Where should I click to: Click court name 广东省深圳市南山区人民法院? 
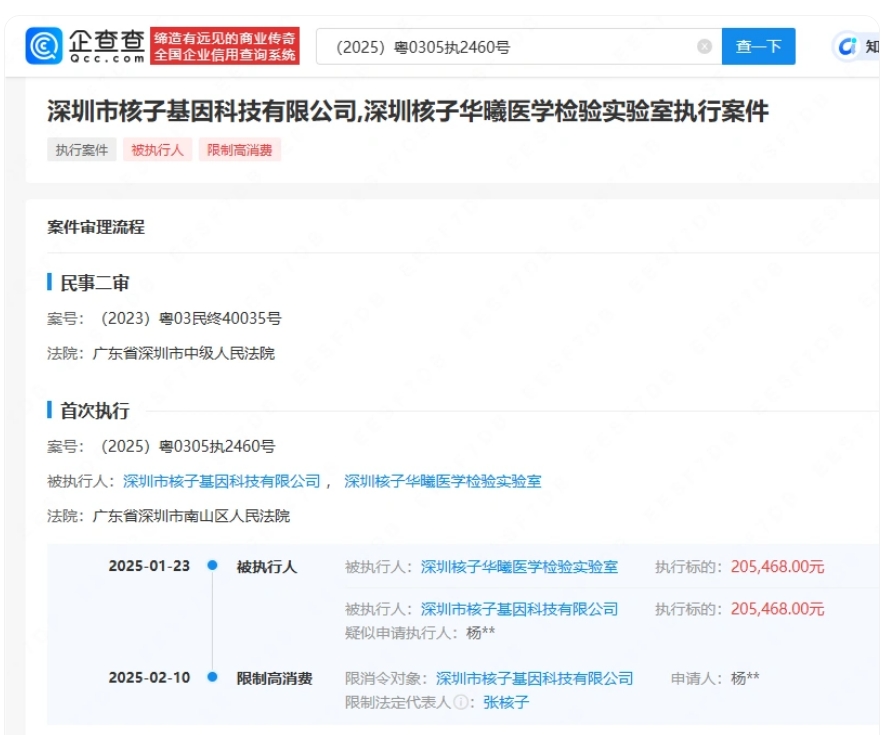tap(191, 516)
